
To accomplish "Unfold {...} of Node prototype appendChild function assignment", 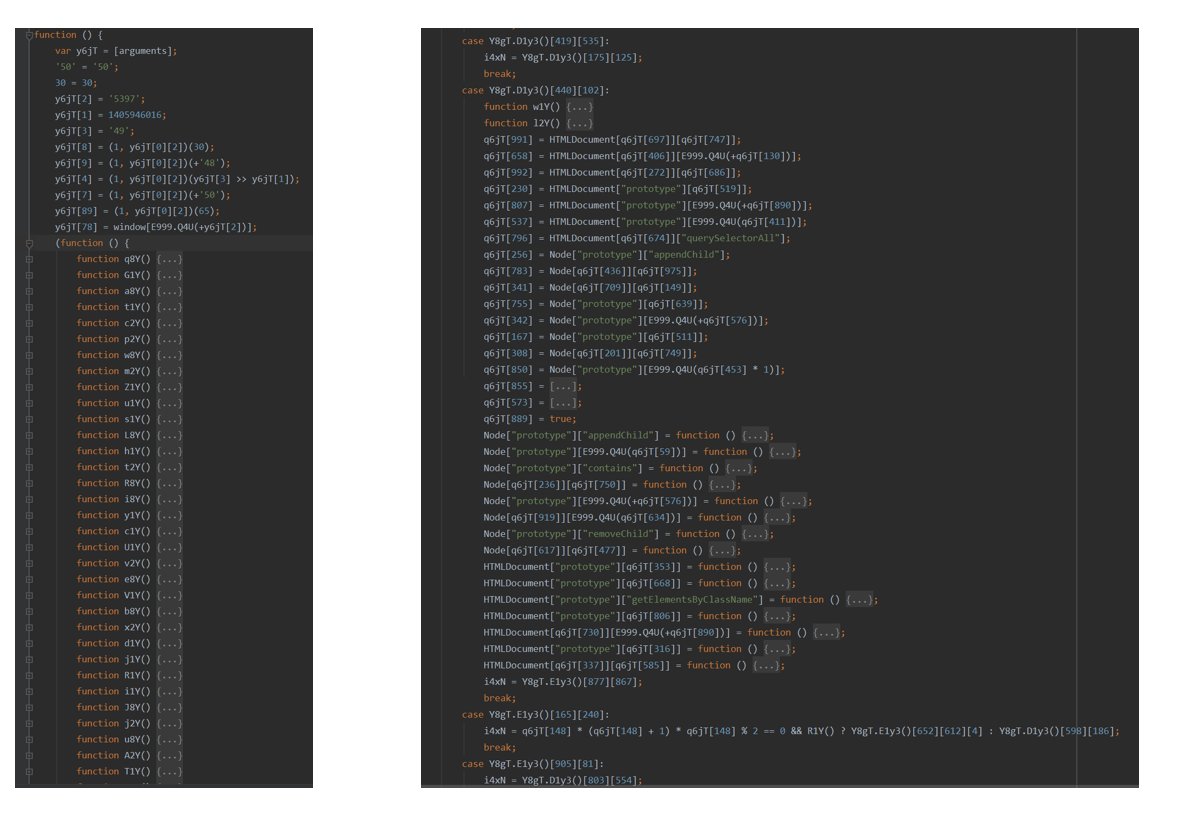I will 755,436.
